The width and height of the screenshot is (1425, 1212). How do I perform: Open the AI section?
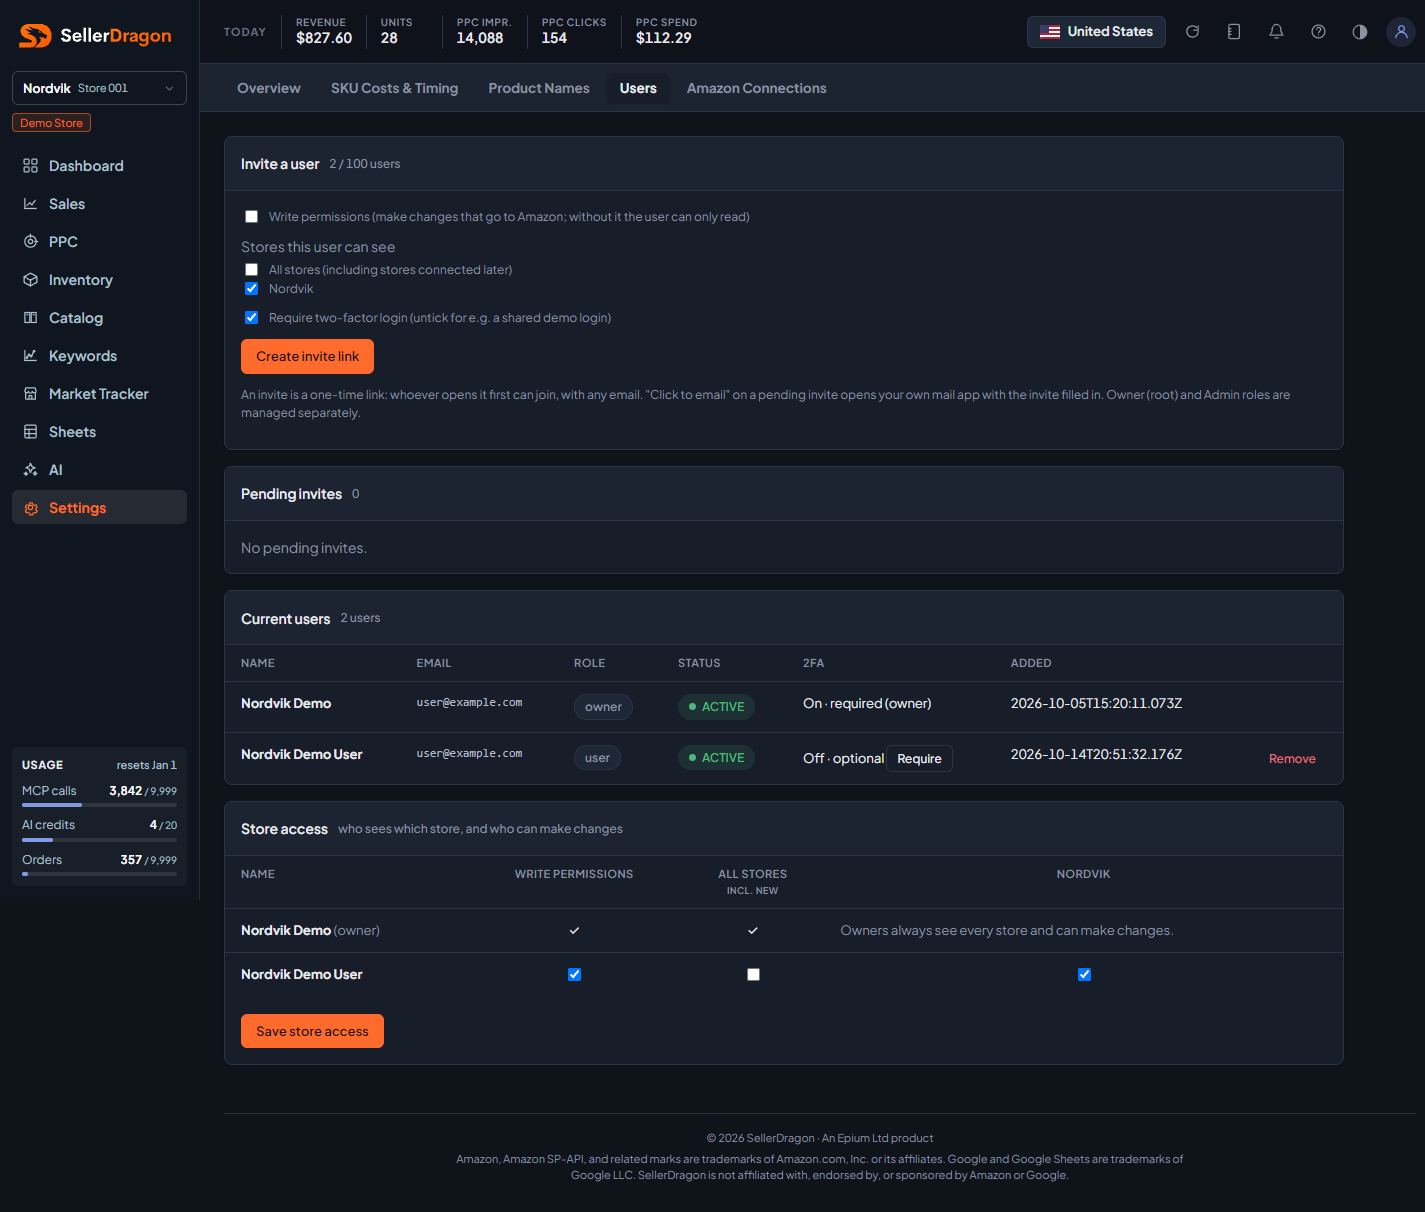[x=99, y=470]
